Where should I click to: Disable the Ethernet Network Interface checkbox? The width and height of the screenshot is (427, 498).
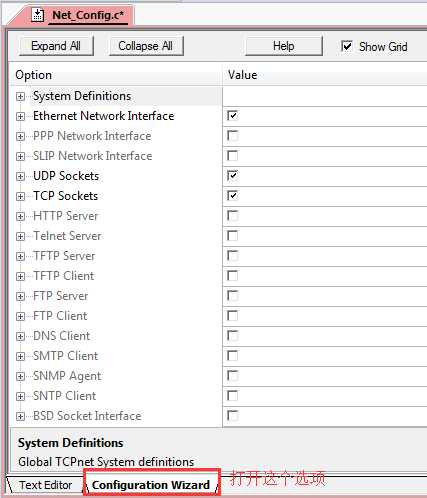click(x=232, y=116)
